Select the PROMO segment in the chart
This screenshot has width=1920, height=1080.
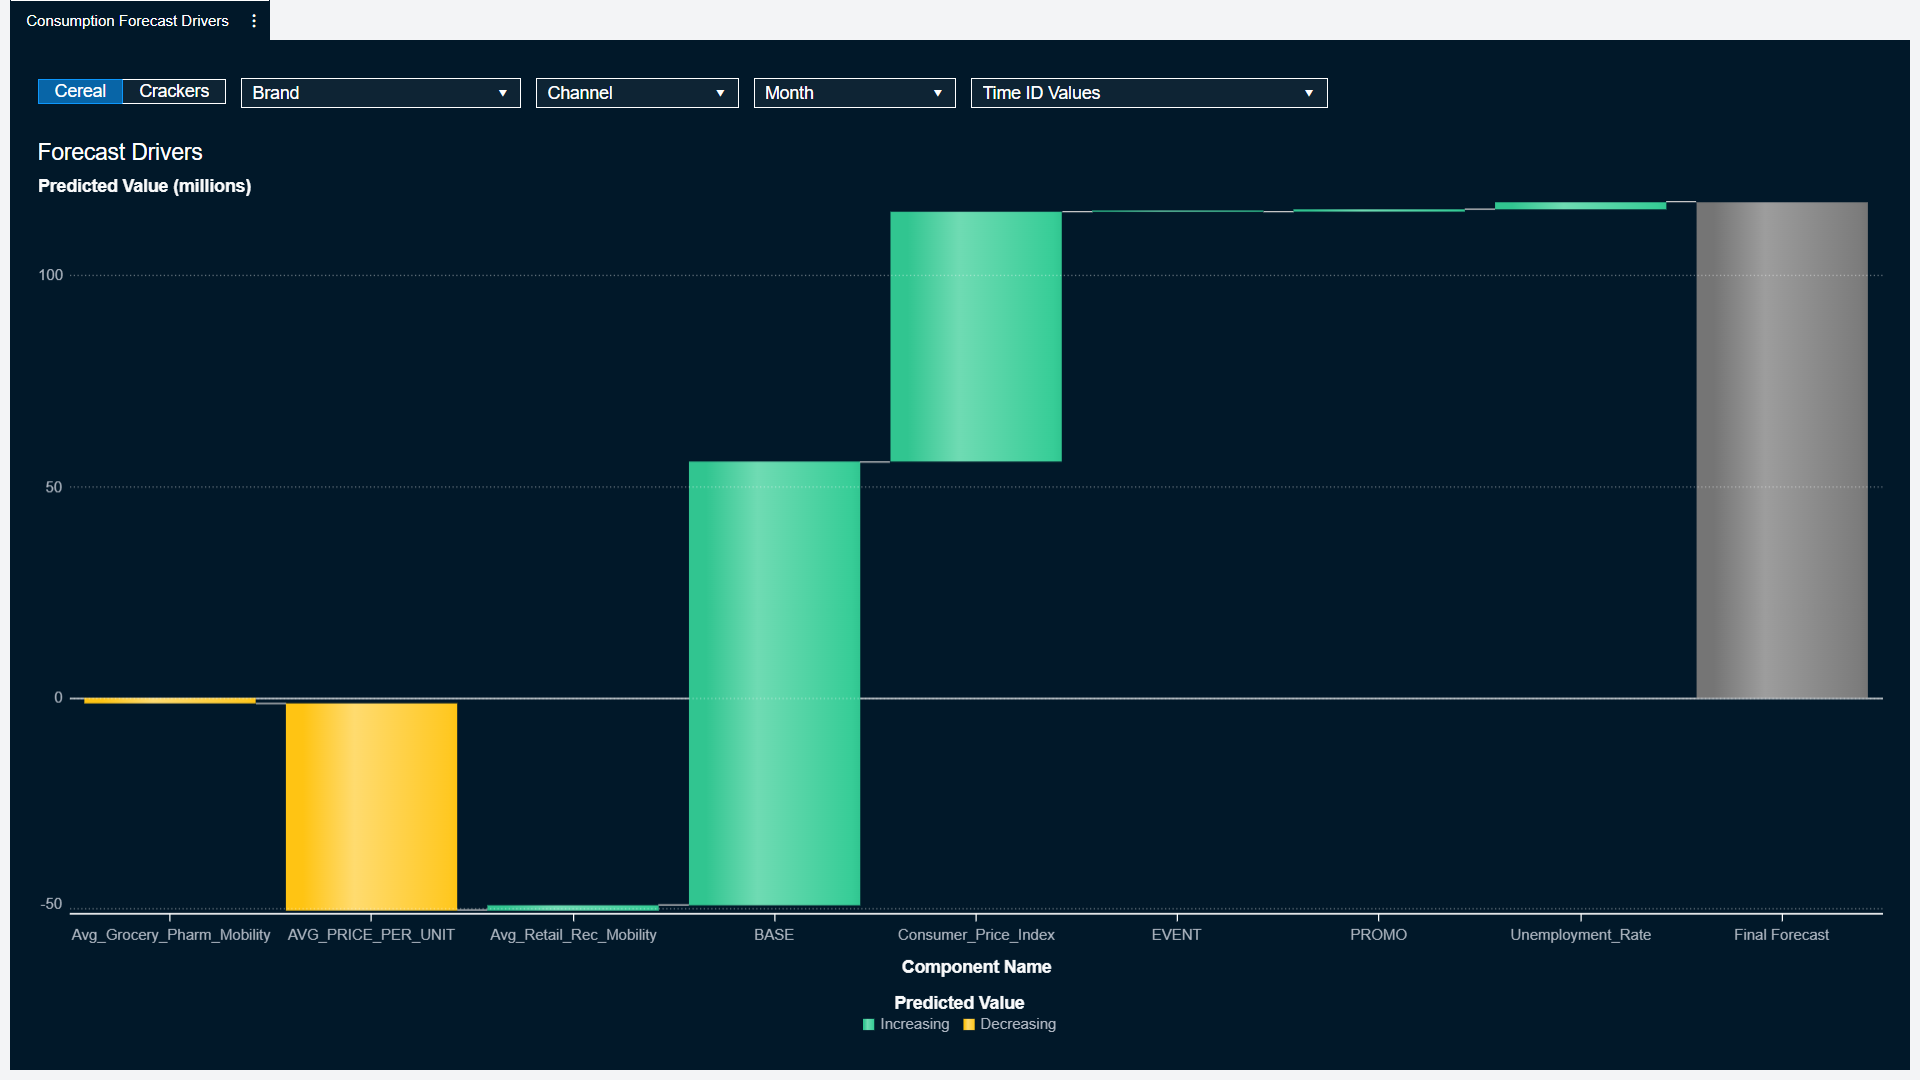[x=1378, y=209]
